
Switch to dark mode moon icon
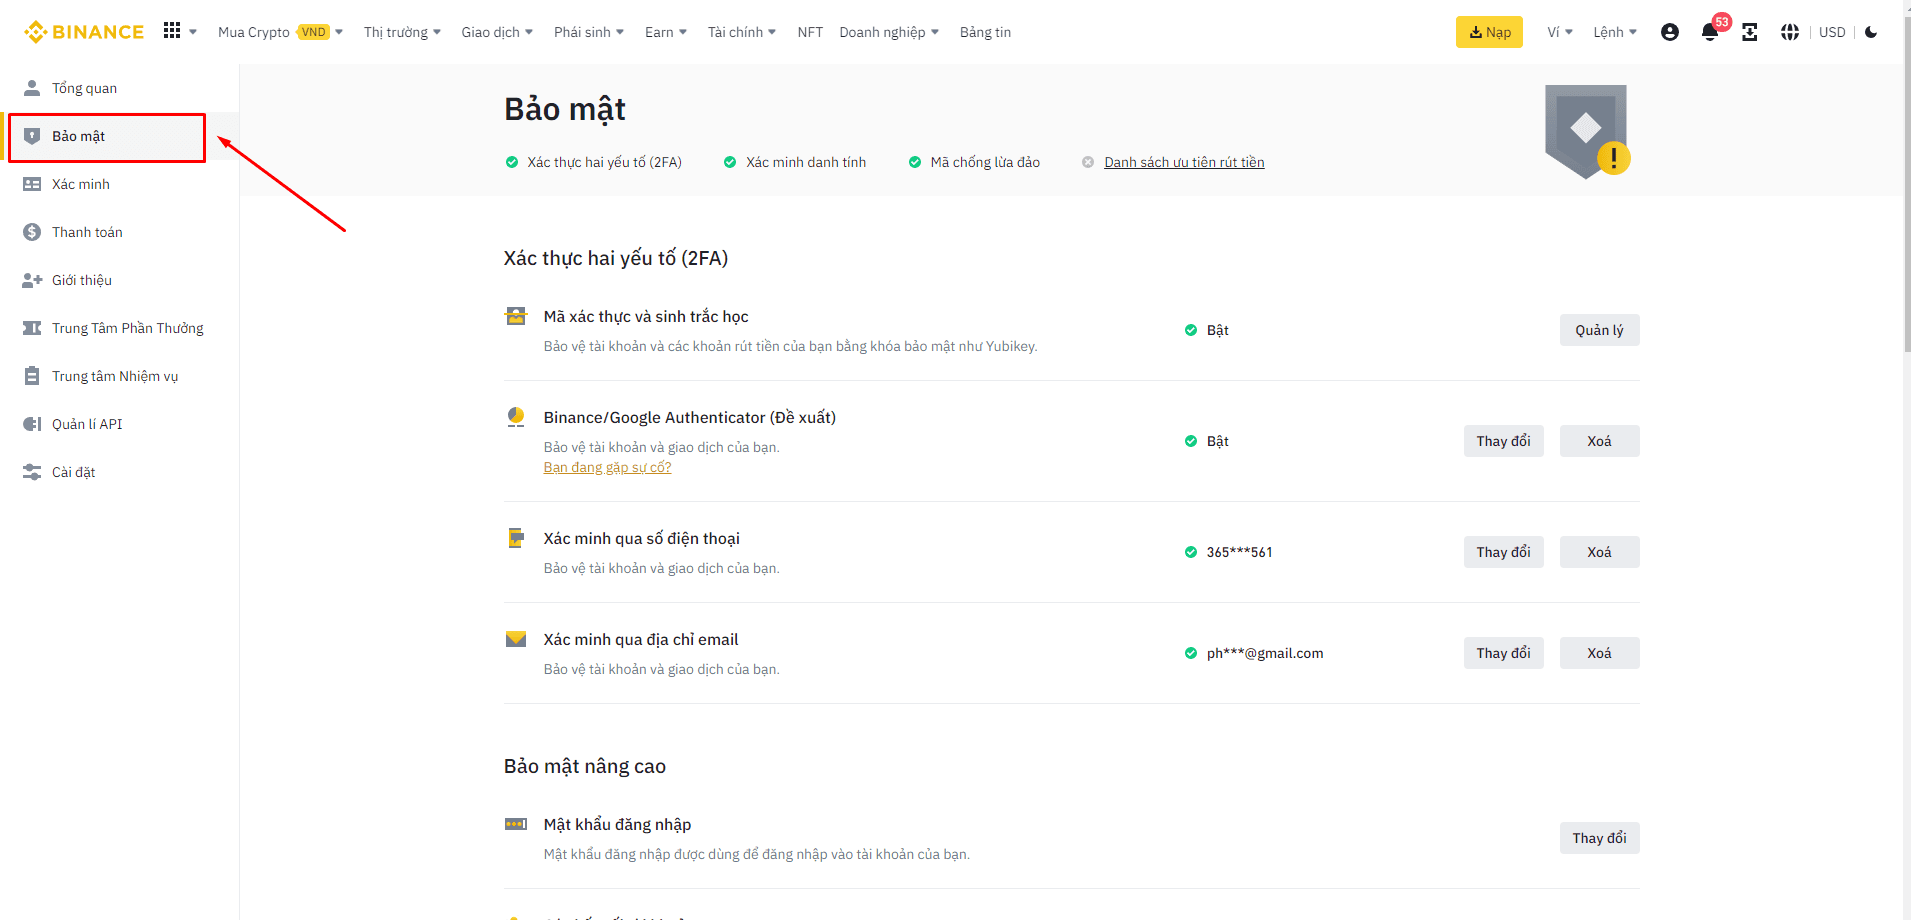point(1871,32)
